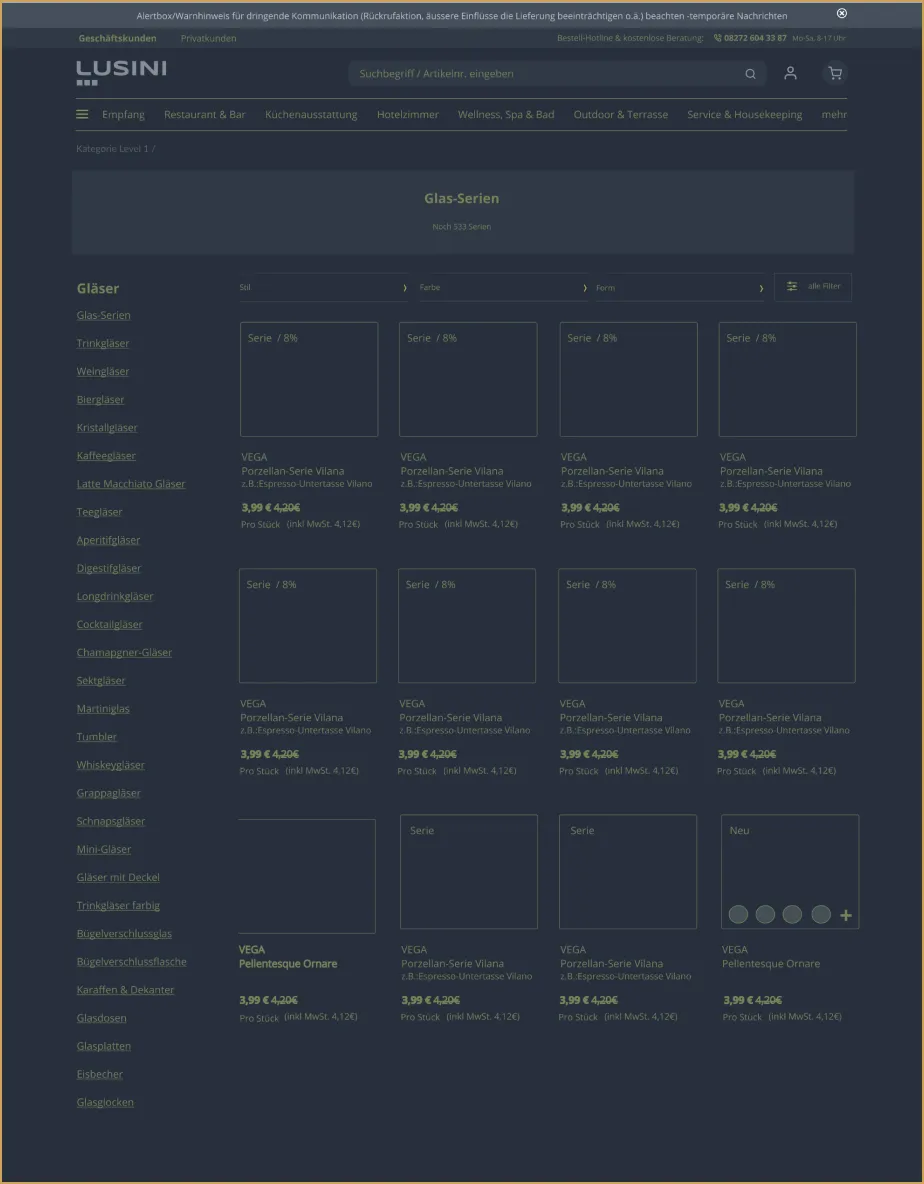
Task: Click the Gläser sidebar heading
Action: (98, 288)
